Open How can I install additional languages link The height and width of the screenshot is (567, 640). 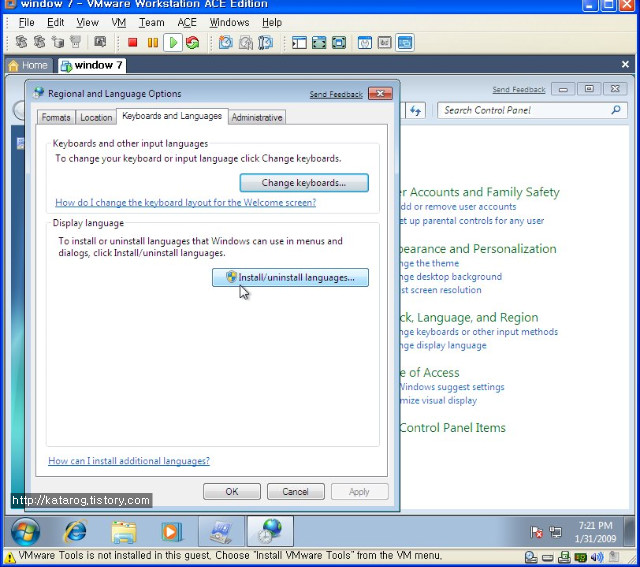click(x=129, y=461)
